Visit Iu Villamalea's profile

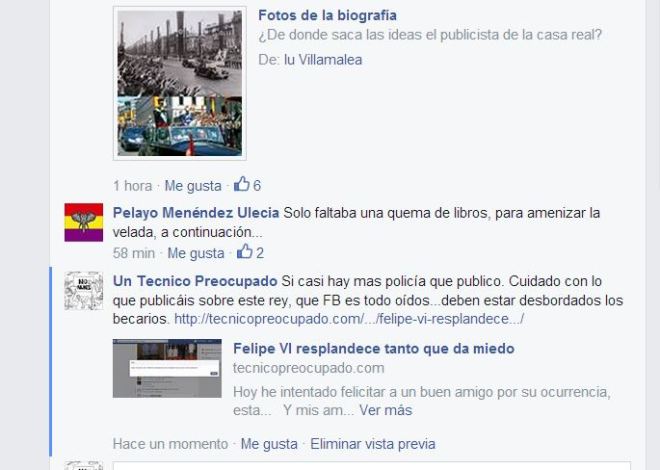[x=323, y=60]
